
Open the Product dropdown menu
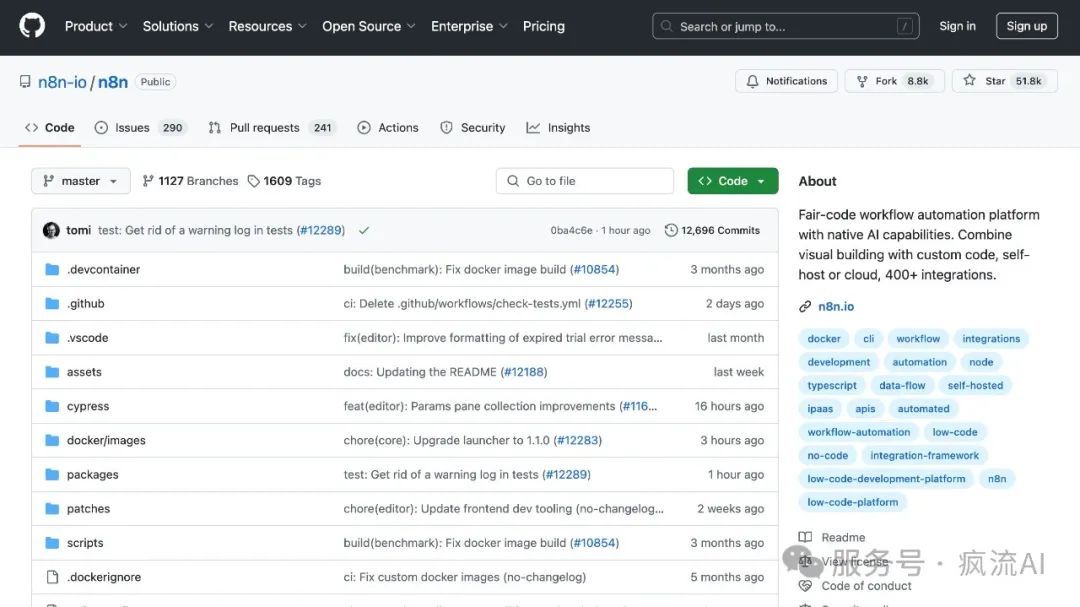[x=96, y=26]
